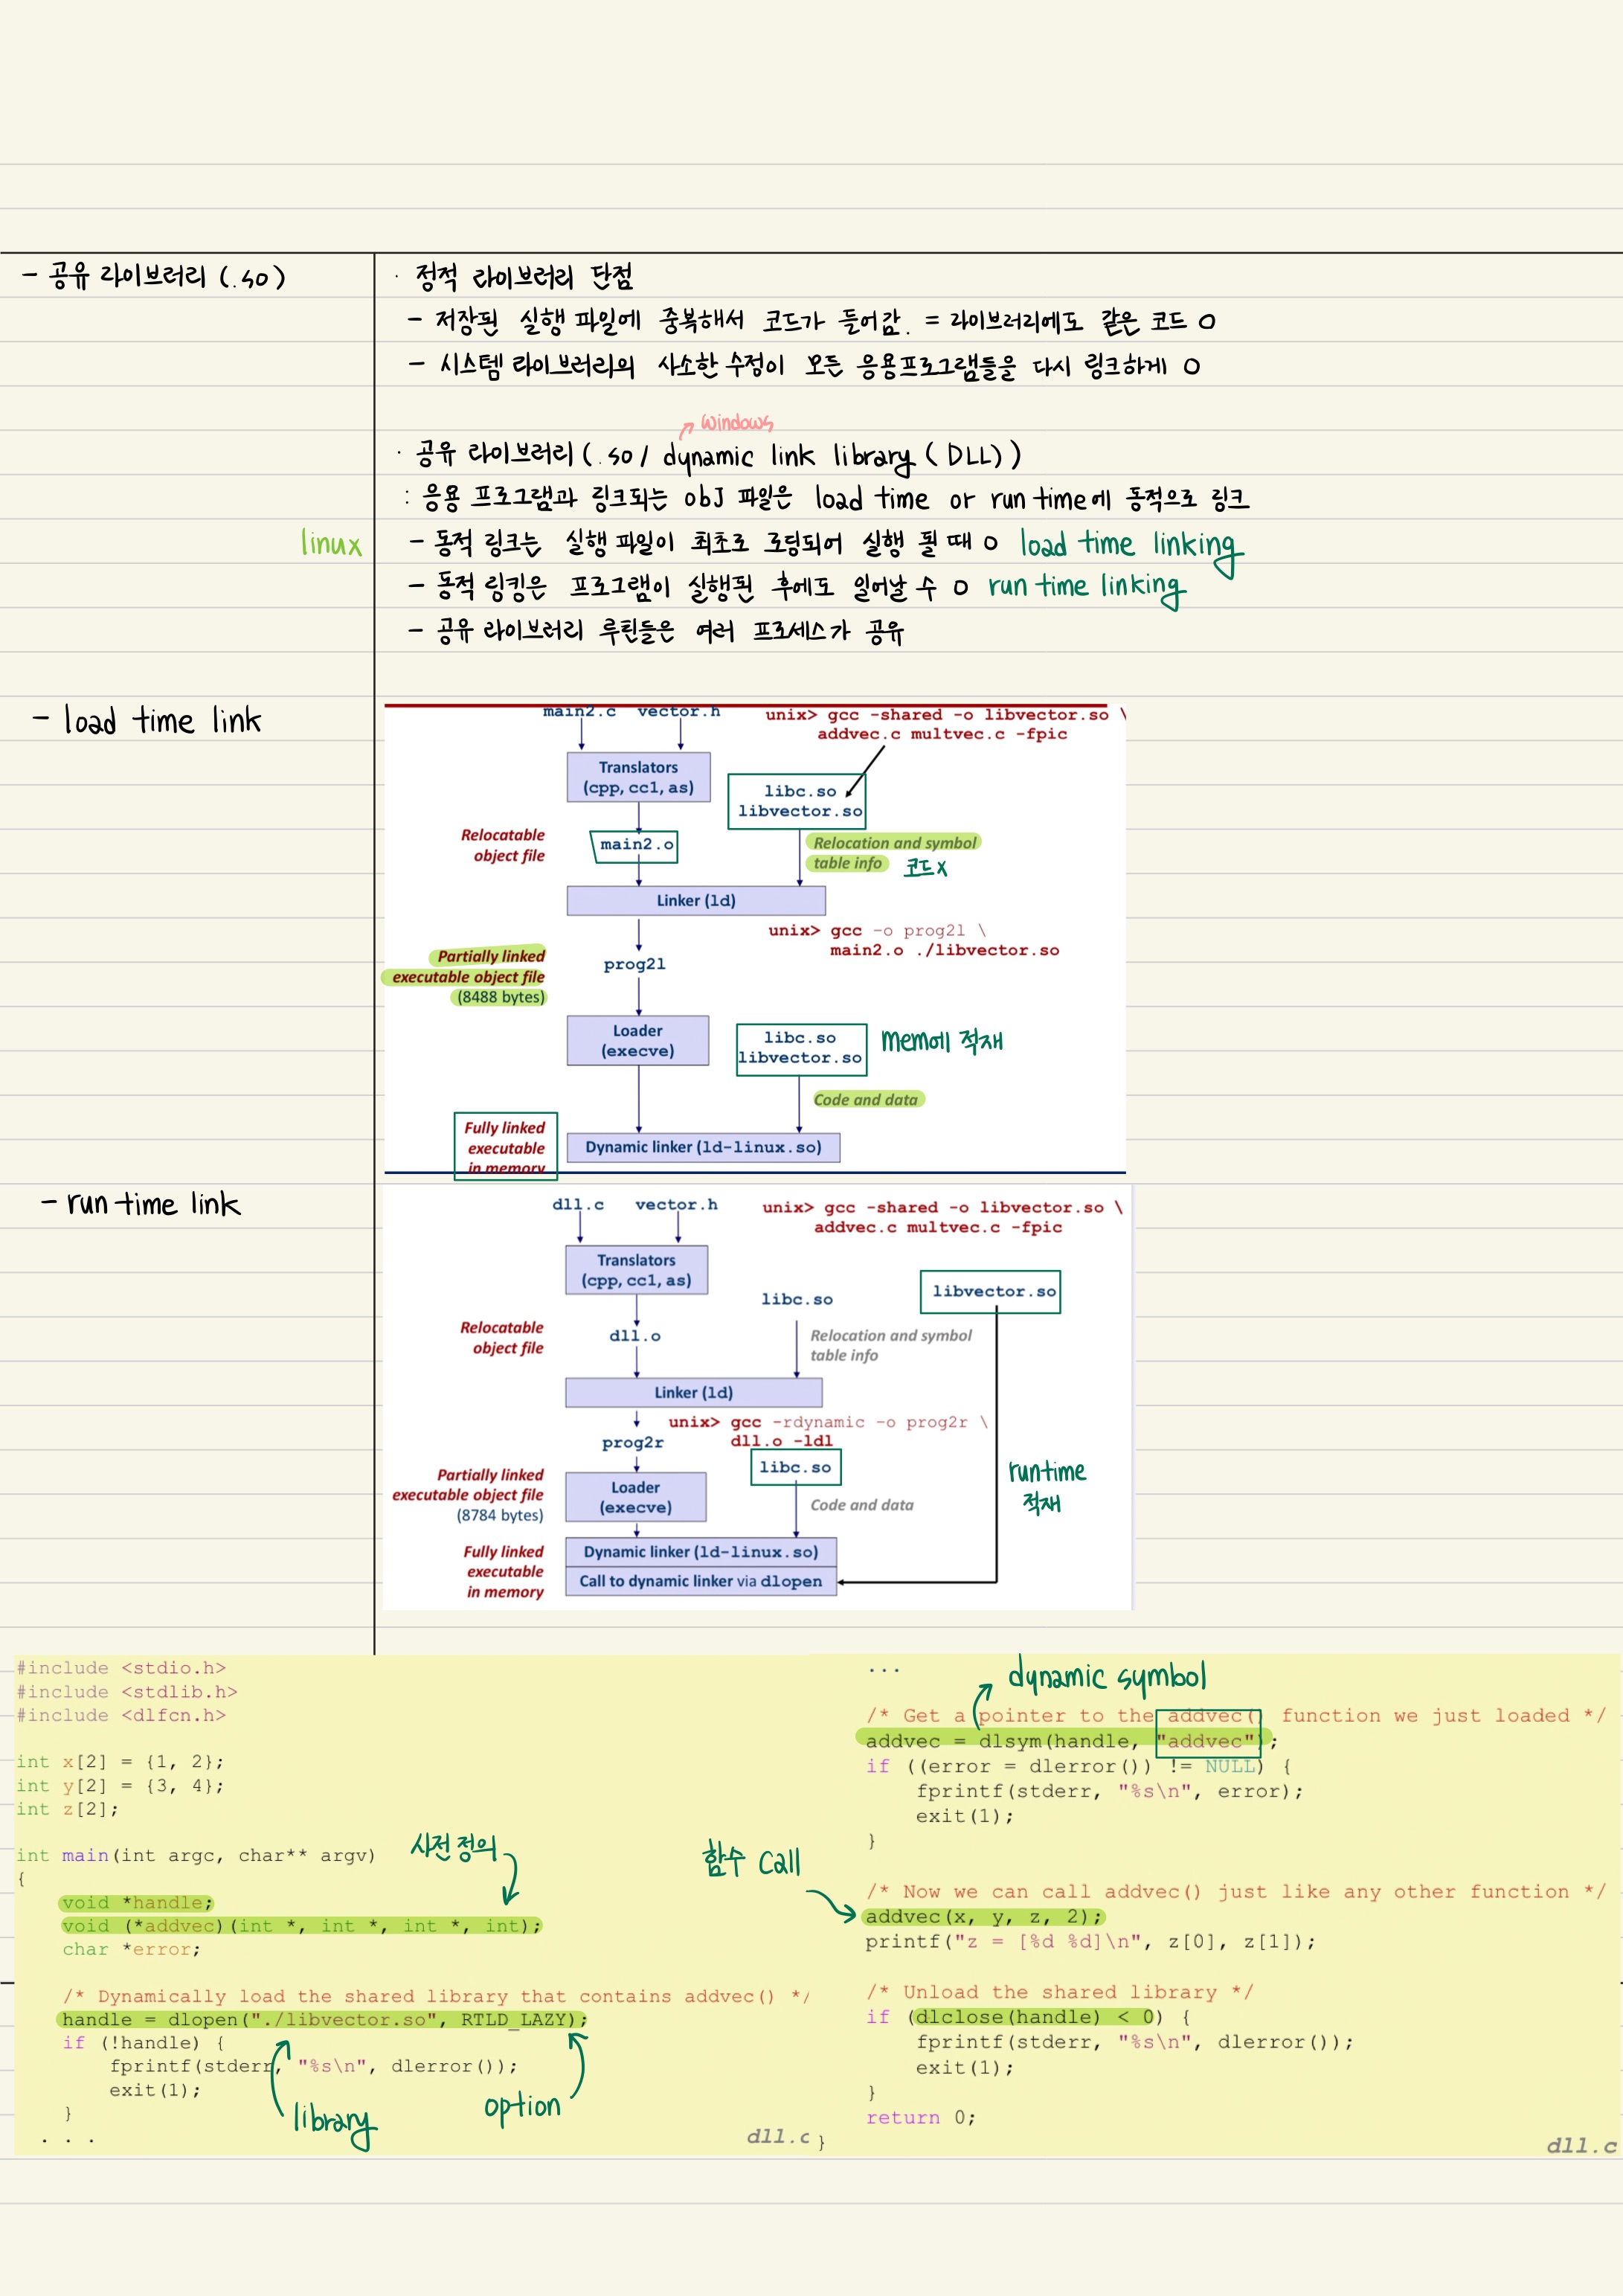
Task: Select the "run time linking" green handwriting
Action: 1086,587
